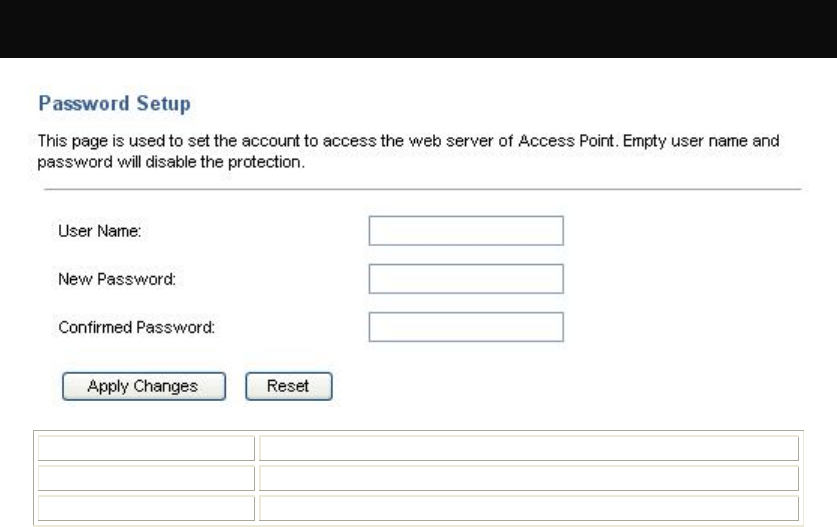Click the 'Confirmed Password:' label text
This screenshot has width=837, height=527.
[137, 327]
